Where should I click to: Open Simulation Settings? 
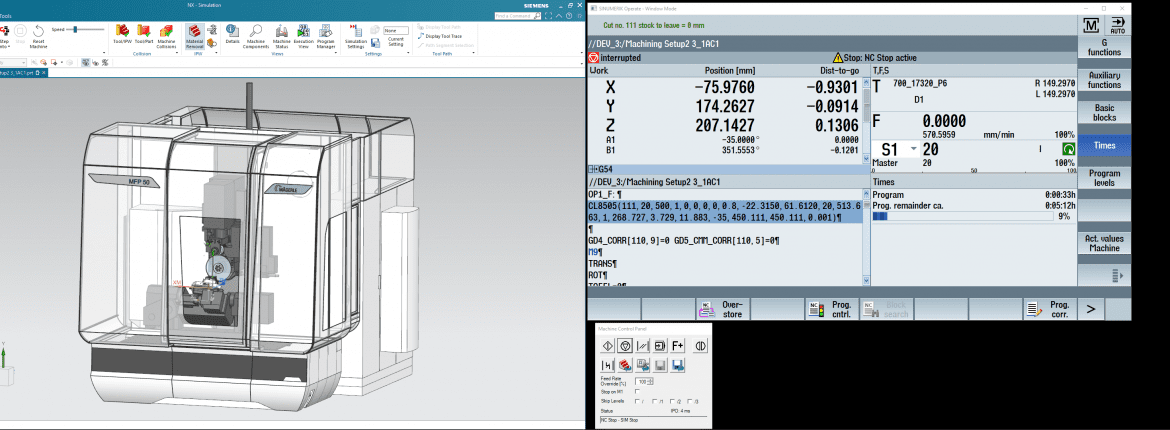tap(355, 37)
